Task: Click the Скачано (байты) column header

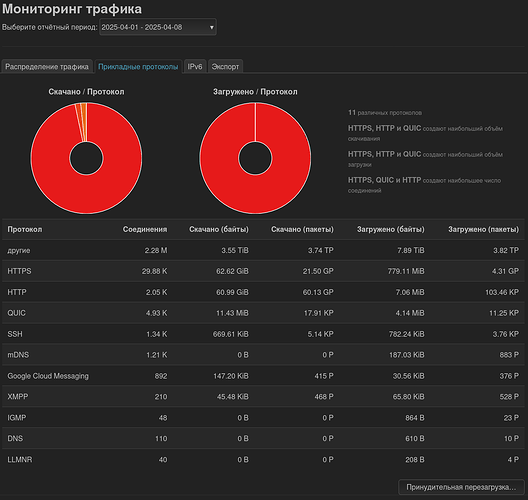Action: click(x=219, y=229)
